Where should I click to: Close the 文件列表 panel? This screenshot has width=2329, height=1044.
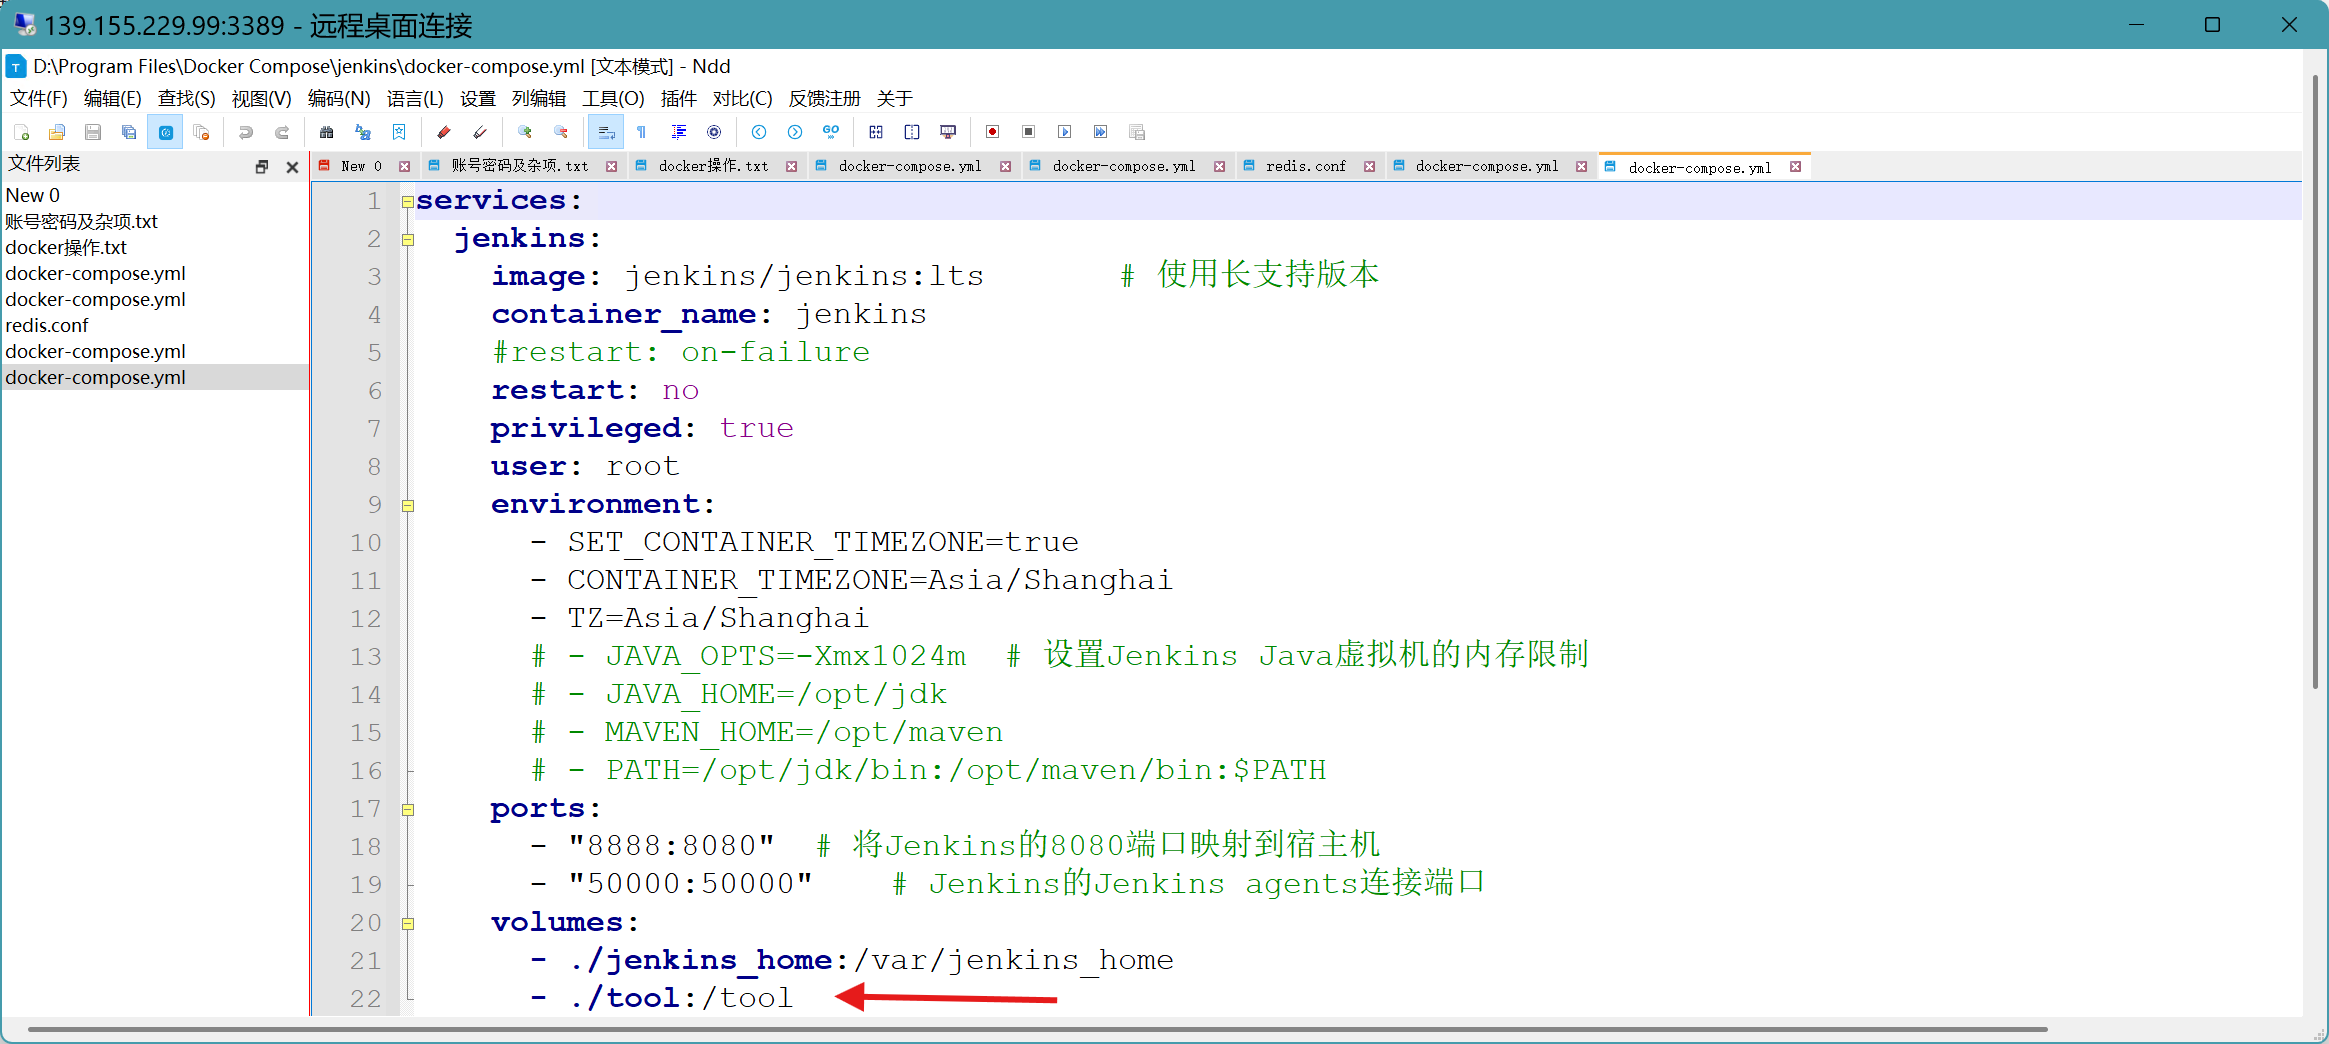[292, 167]
